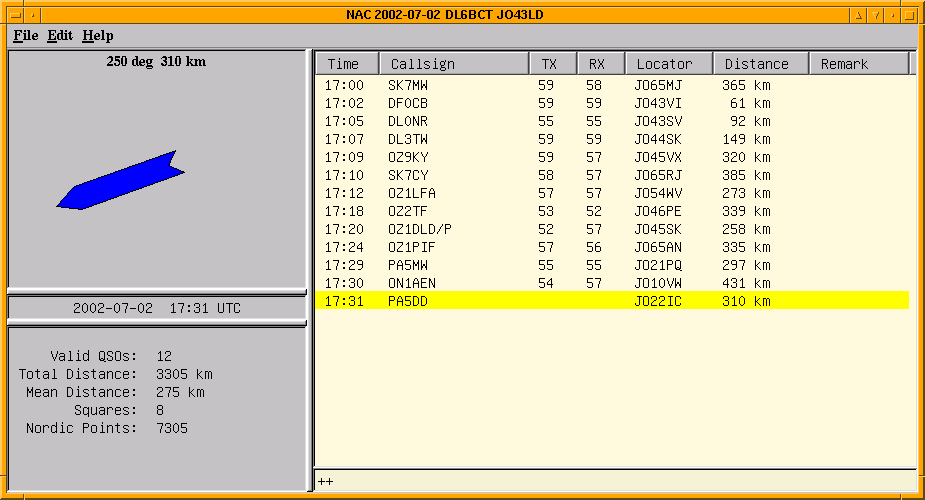Click the JO46PE locator cell
Image resolution: width=925 pixels, height=500 pixels.
658,211
